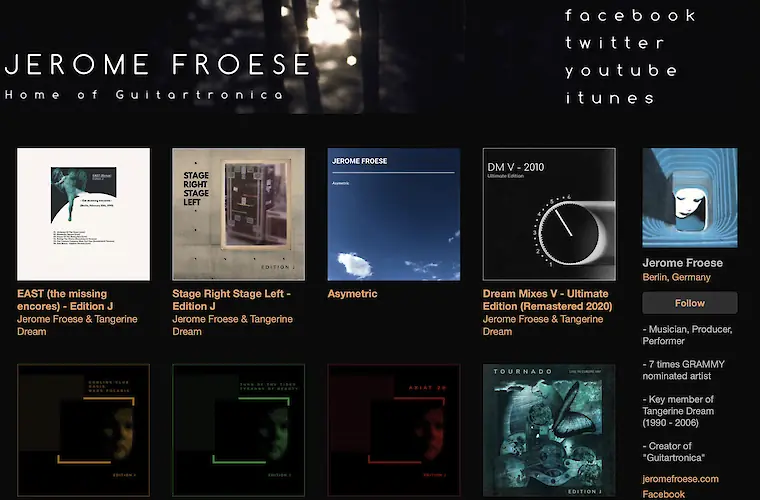The image size is (760, 500).
Task: Open the Stage Right Stage Left cover art
Action: point(238,214)
